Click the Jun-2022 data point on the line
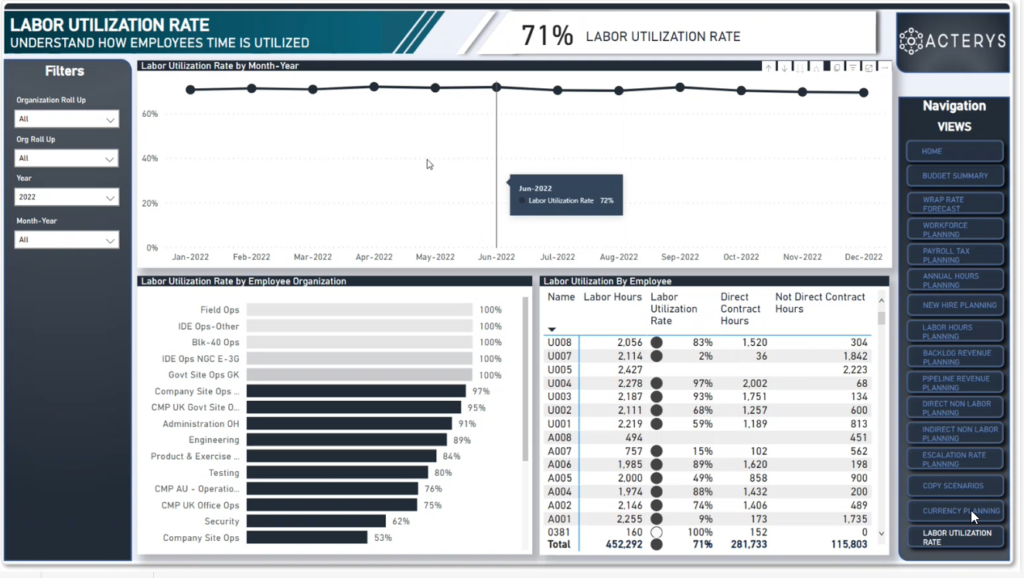Screen dimensions: 1024x578 [x=497, y=88]
